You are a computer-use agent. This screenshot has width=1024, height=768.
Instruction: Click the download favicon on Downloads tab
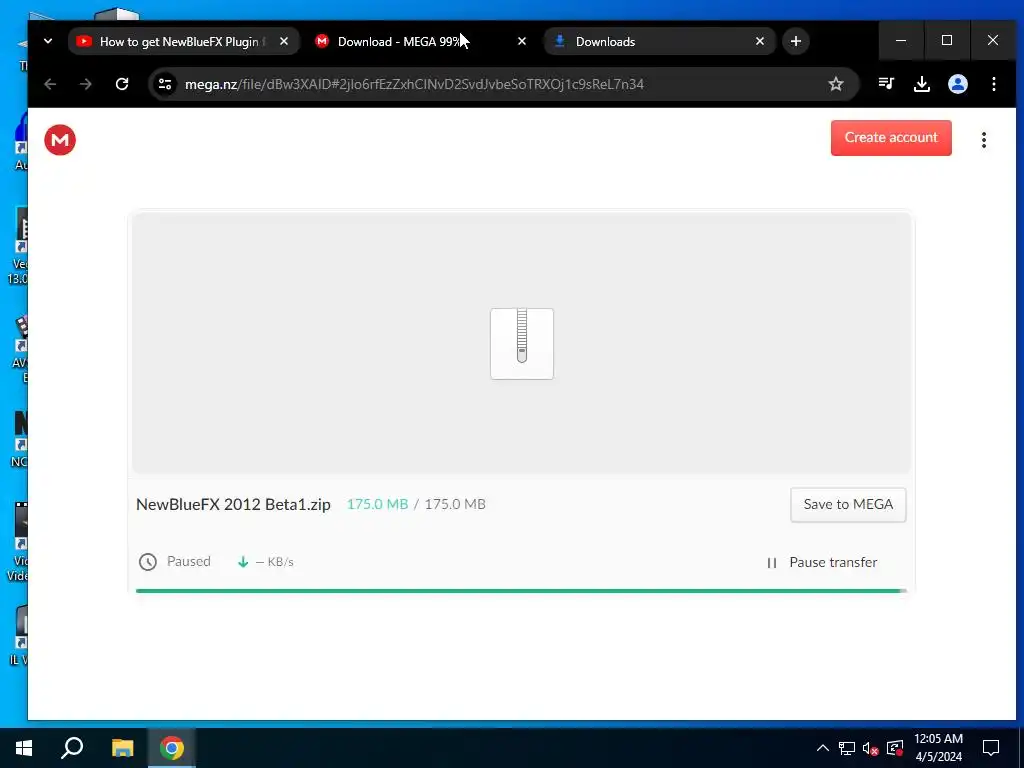[x=560, y=41]
